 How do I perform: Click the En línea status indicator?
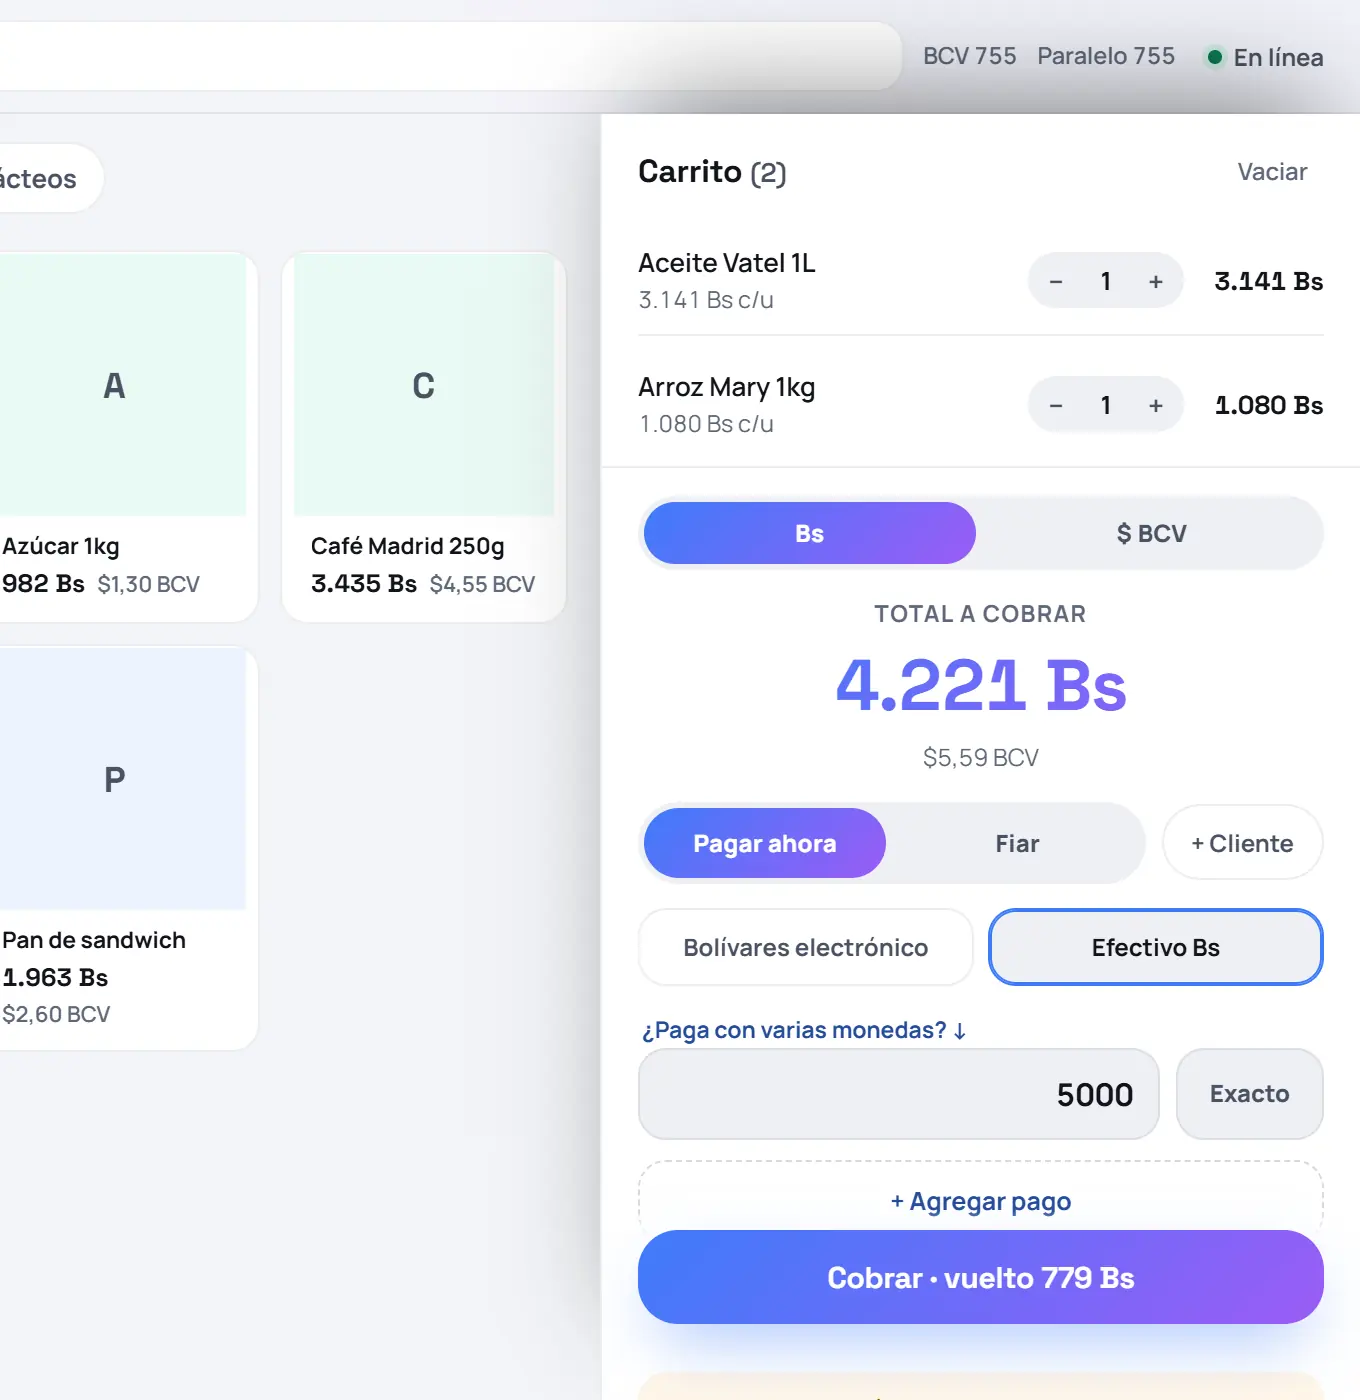[x=1265, y=57]
